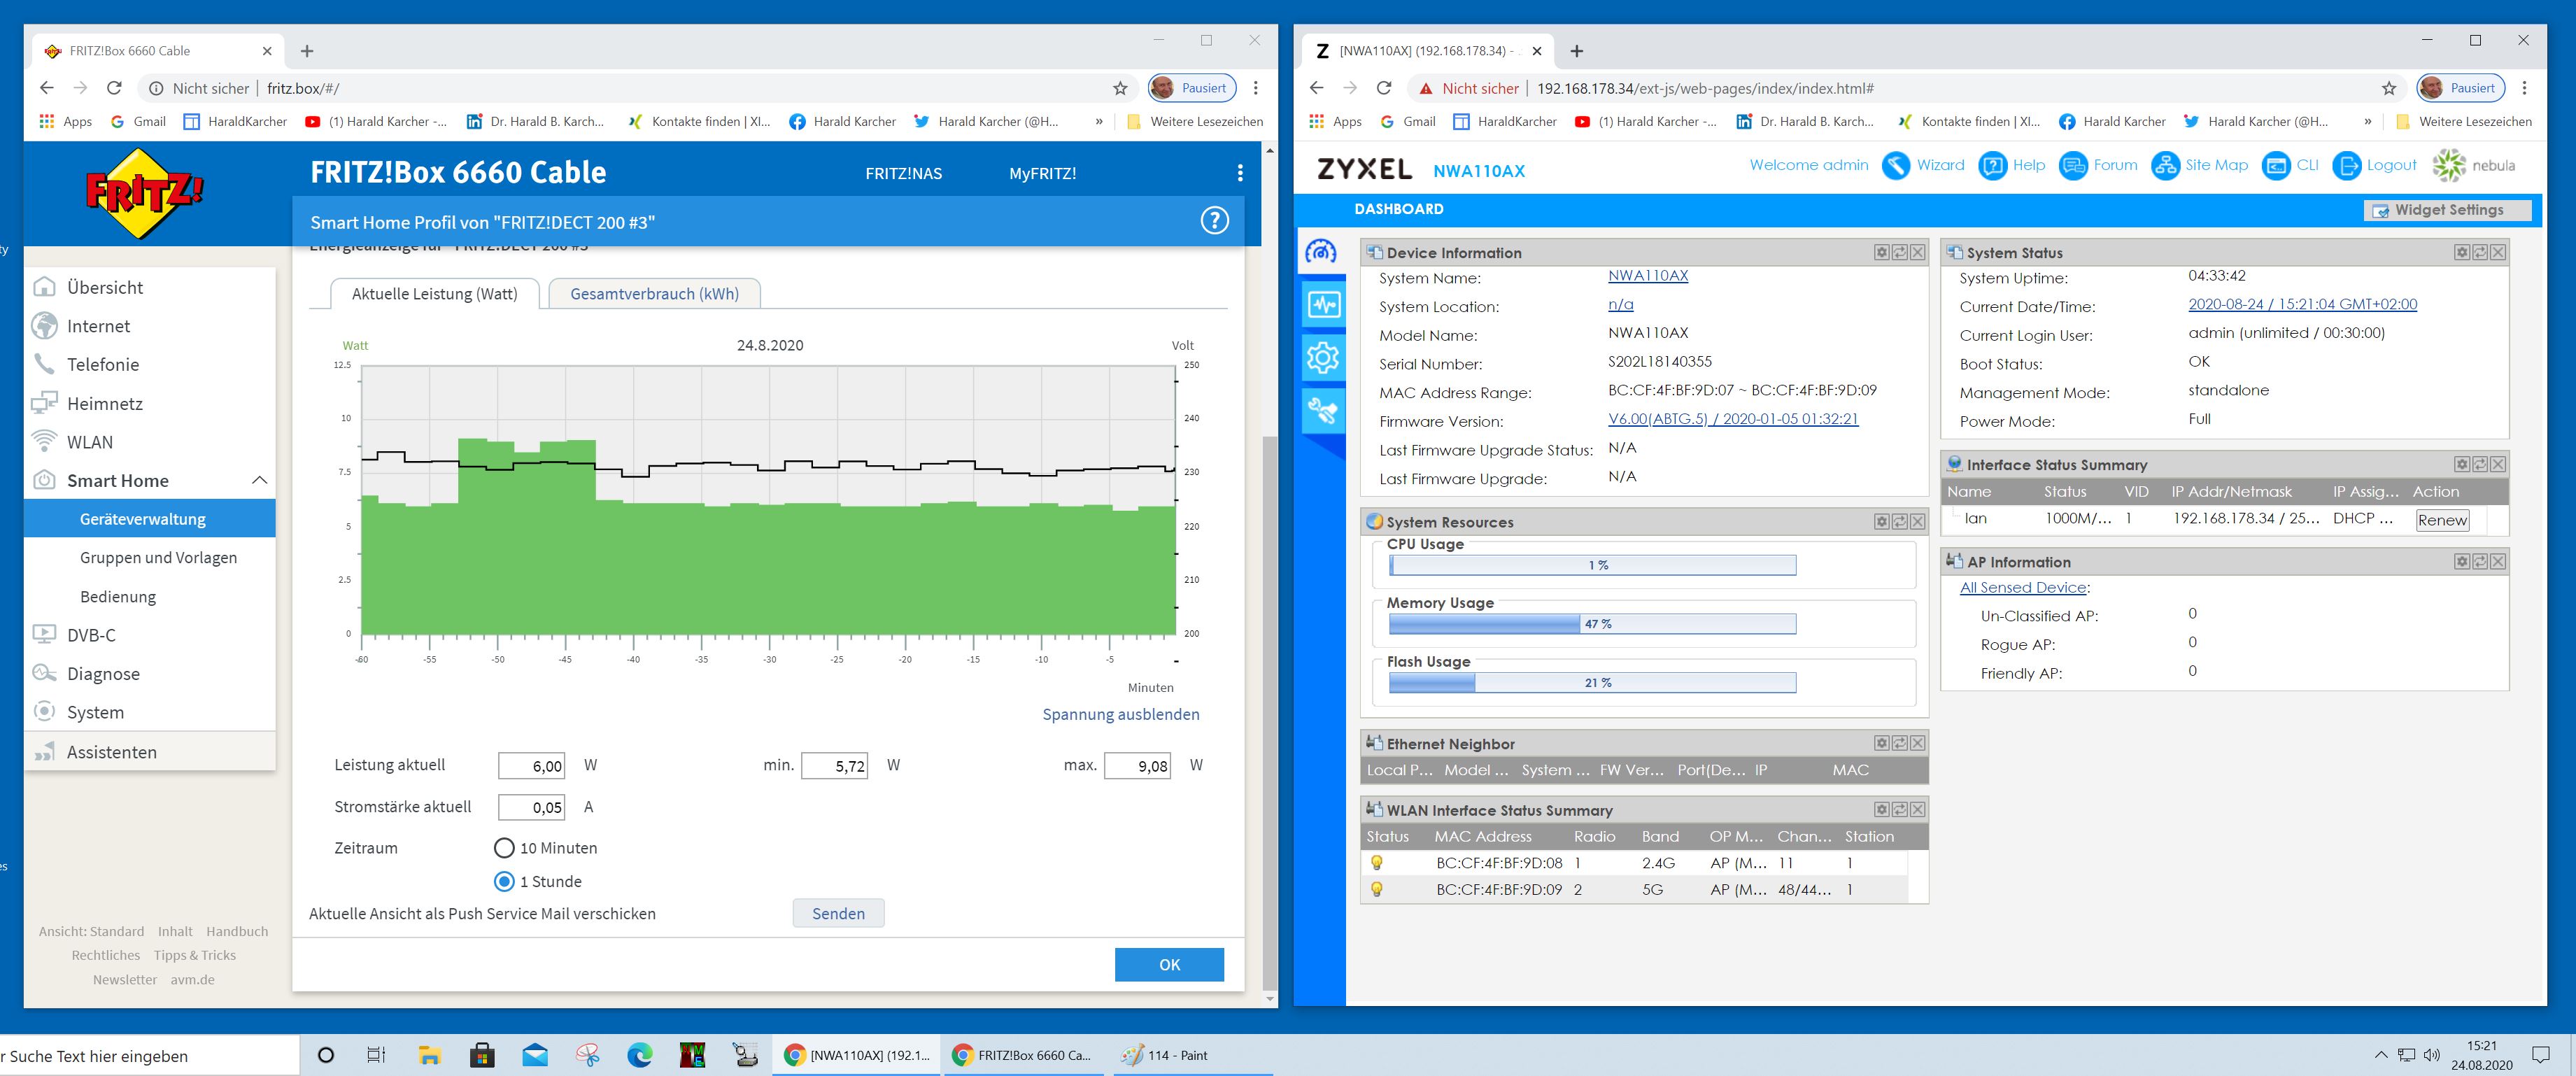Select the 10 Minuten radio button
The image size is (2576, 1076).
[x=504, y=848]
